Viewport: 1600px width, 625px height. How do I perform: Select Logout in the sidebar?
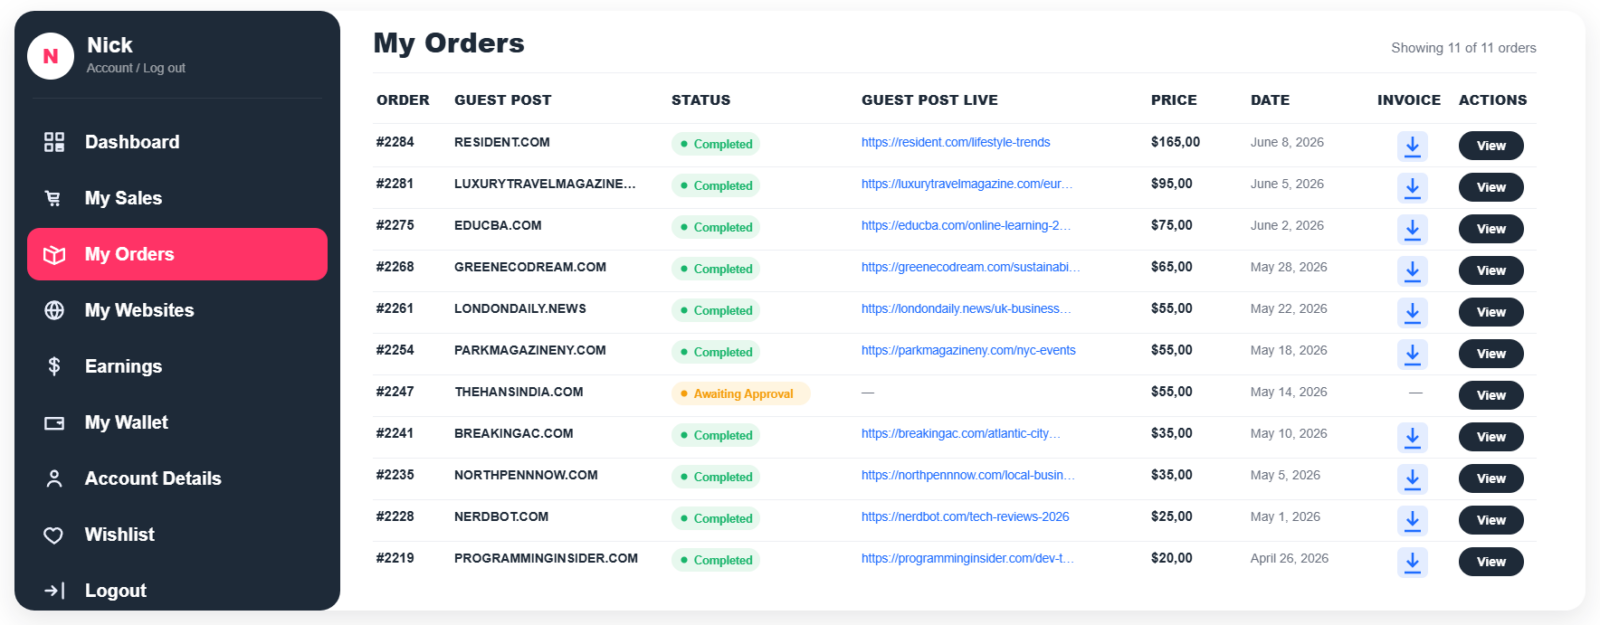pyautogui.click(x=177, y=590)
